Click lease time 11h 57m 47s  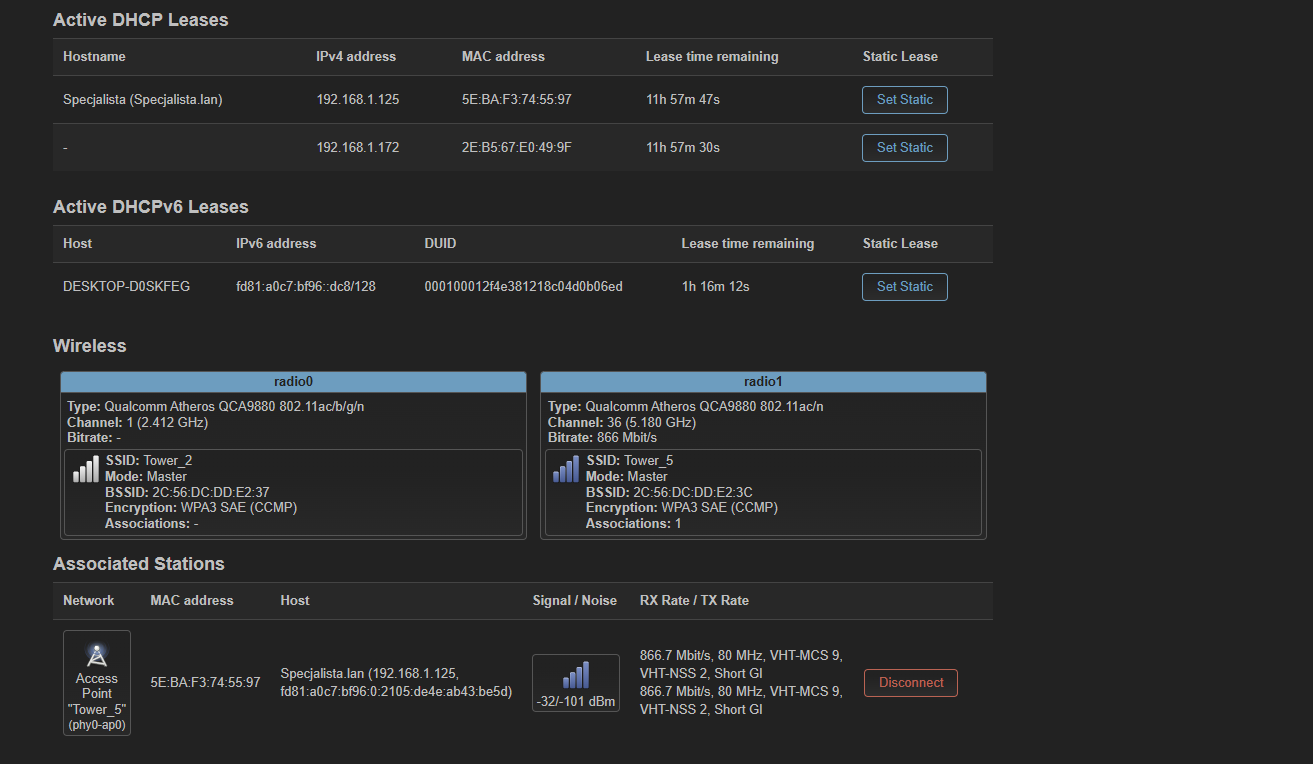click(683, 100)
